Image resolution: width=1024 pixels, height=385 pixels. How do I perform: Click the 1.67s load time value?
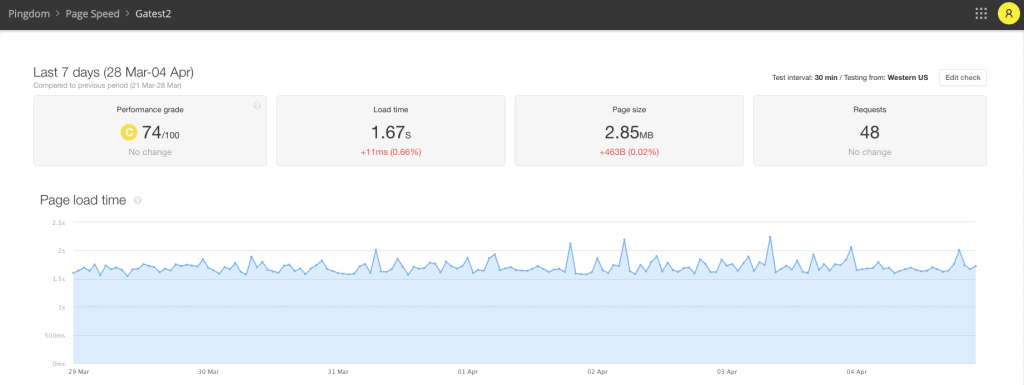391,133
